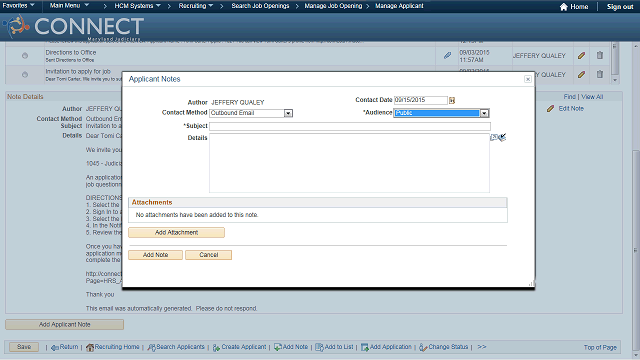
Task: Click the Details pop-out expand icon
Action: click(493, 138)
